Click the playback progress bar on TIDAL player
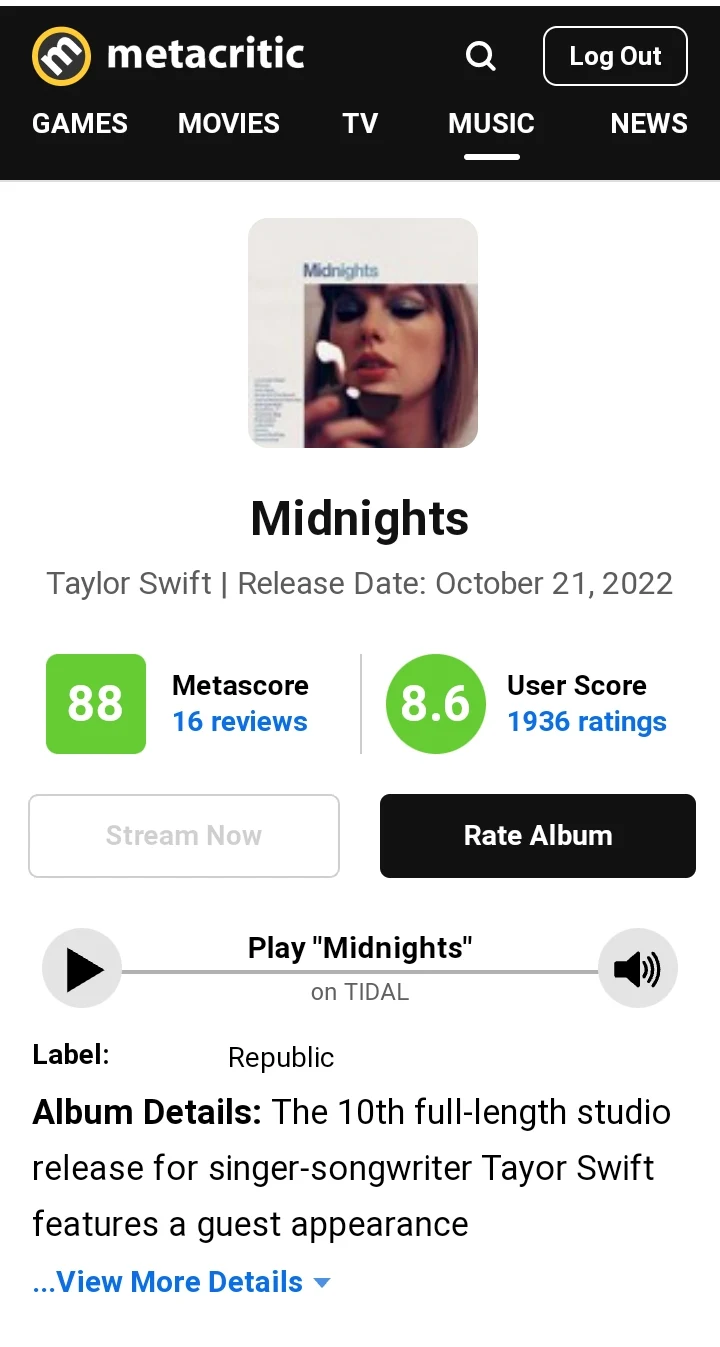720x1347 pixels. (x=360, y=968)
